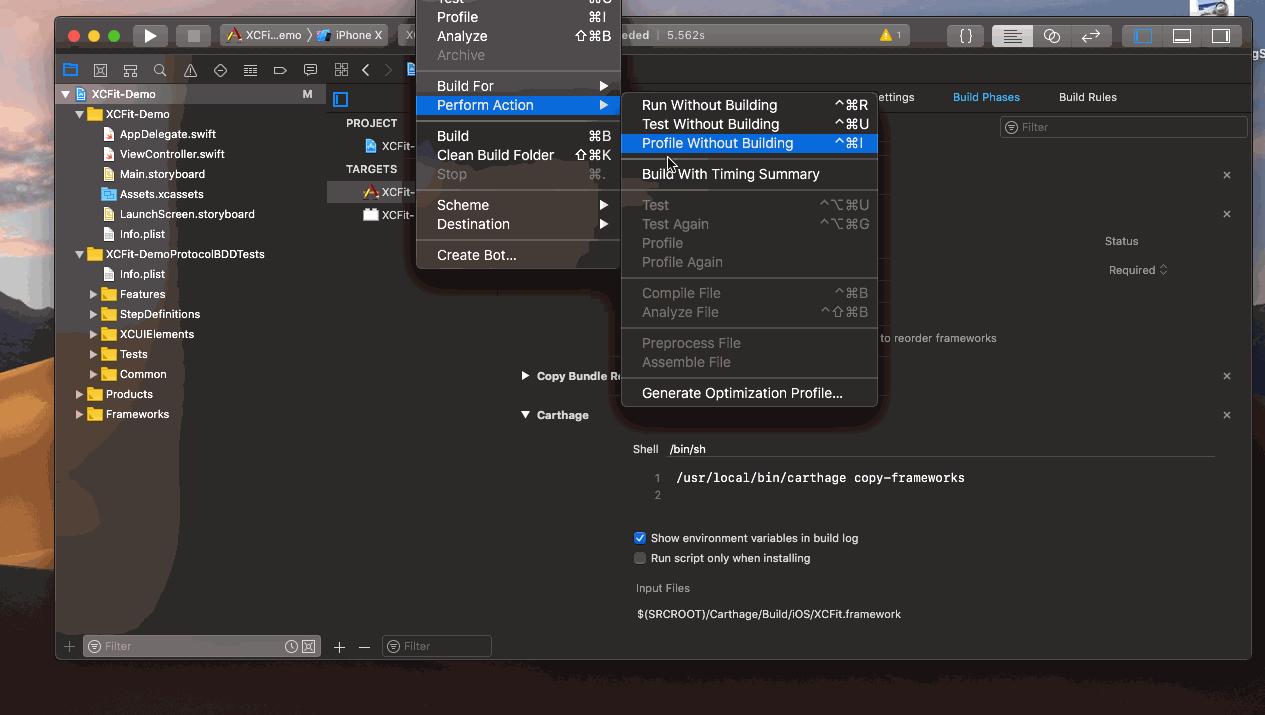Check Run script only when installing
Viewport: 1265px width, 715px height.
click(640, 558)
